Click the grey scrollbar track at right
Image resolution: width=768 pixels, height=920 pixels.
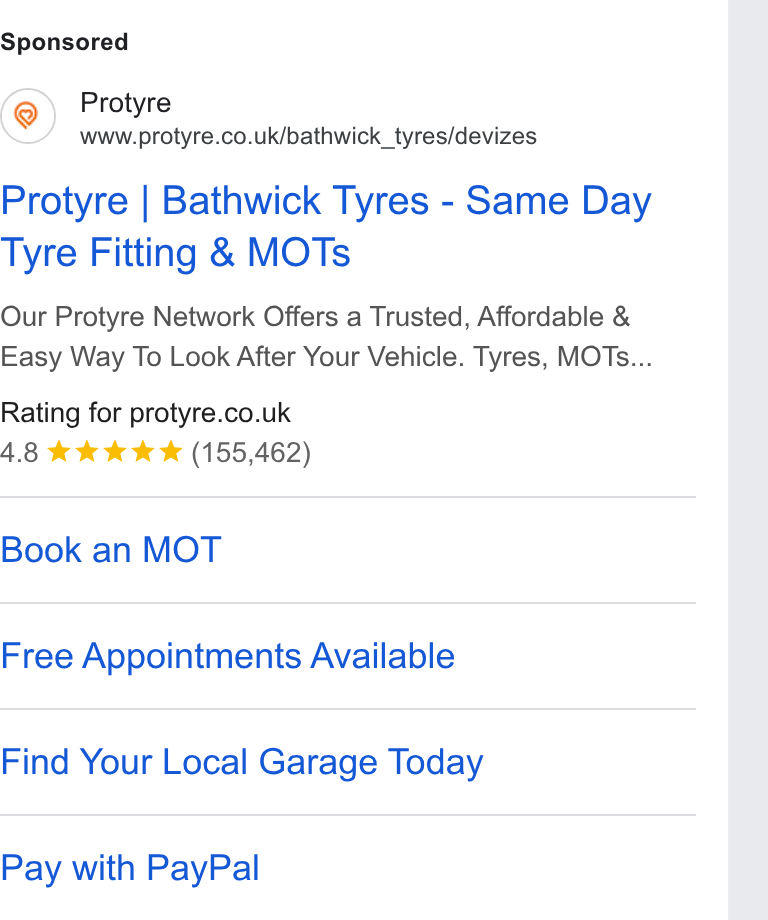point(748,460)
